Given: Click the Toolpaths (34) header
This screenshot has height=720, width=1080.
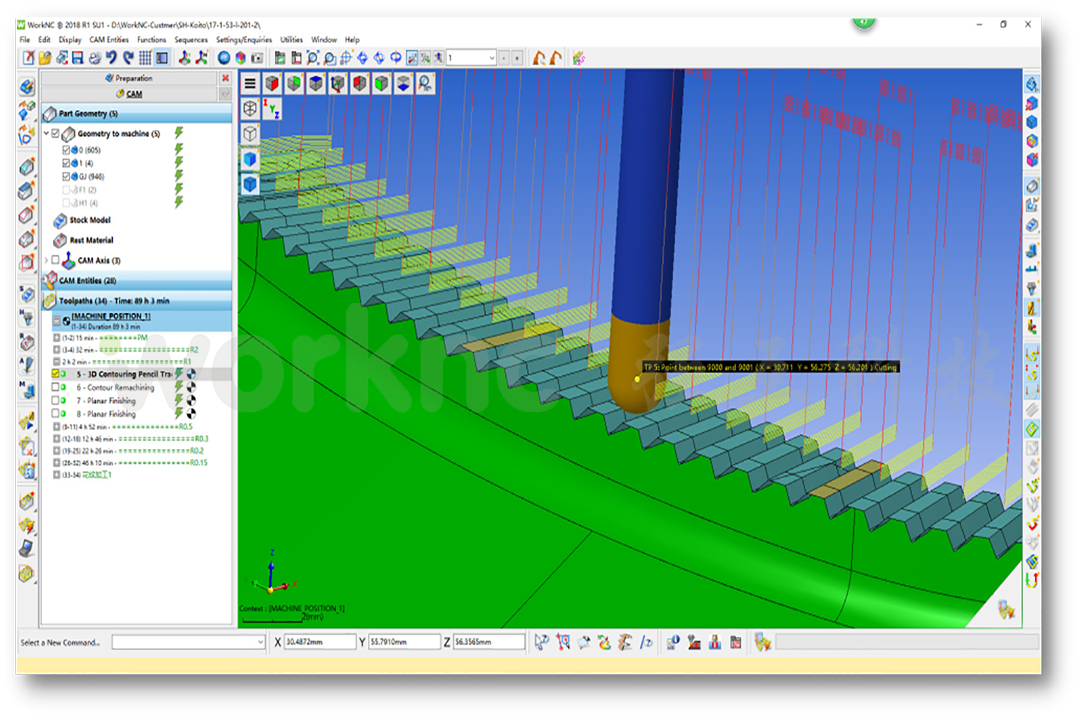Looking at the screenshot, I should (136, 301).
